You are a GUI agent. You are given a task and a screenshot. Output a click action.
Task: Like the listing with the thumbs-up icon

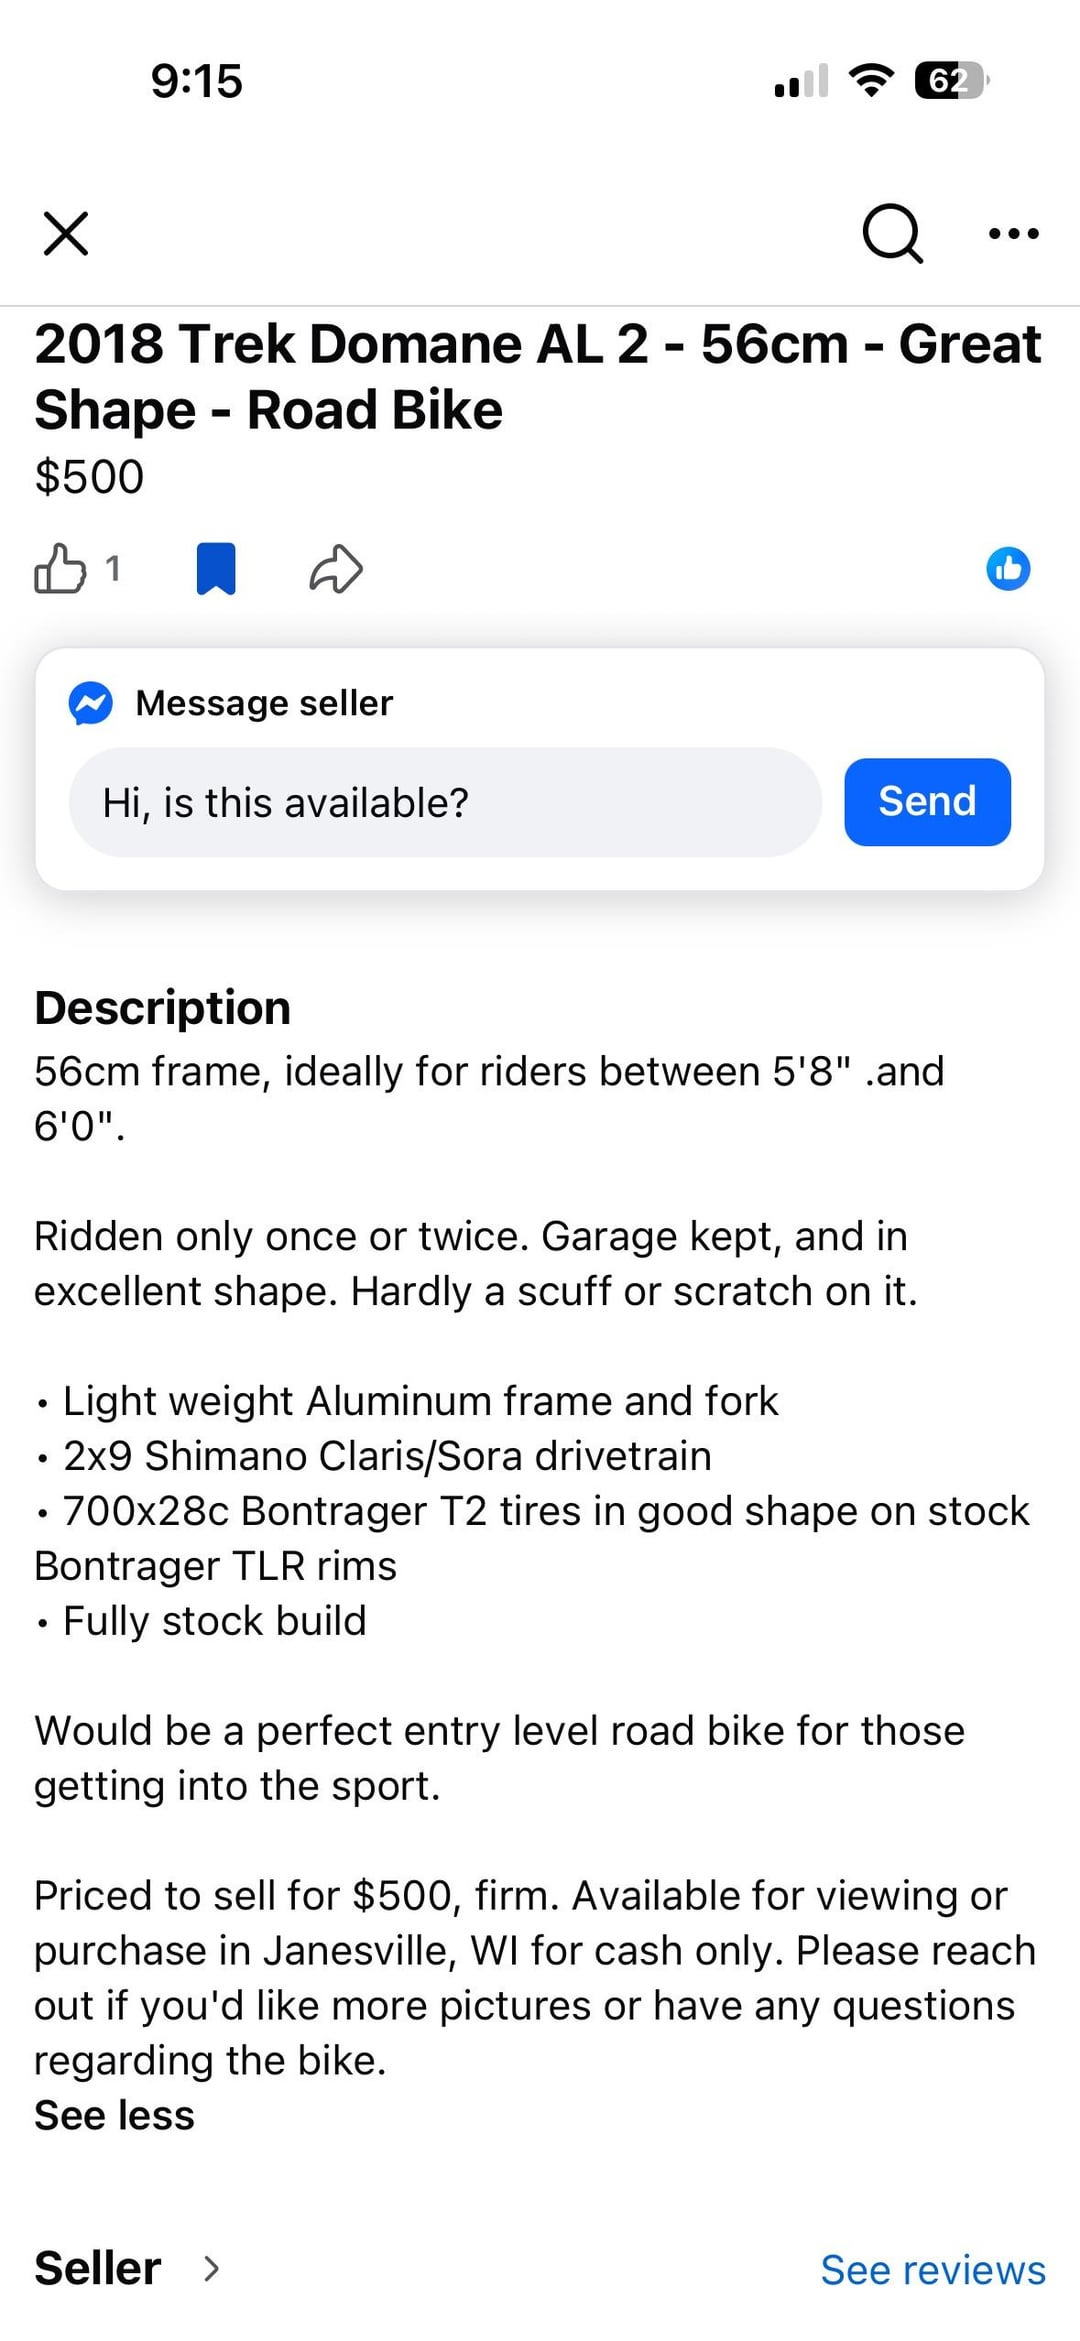(60, 569)
